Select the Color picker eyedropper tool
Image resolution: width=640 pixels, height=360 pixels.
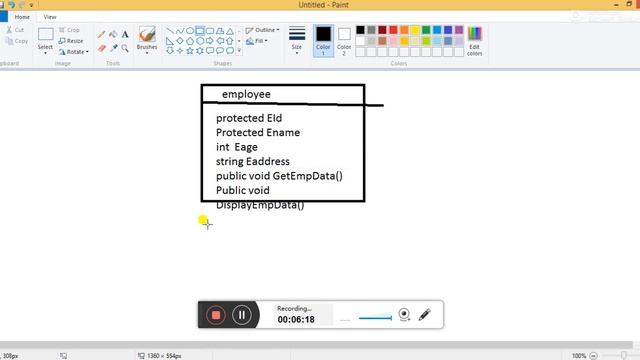click(x=113, y=48)
